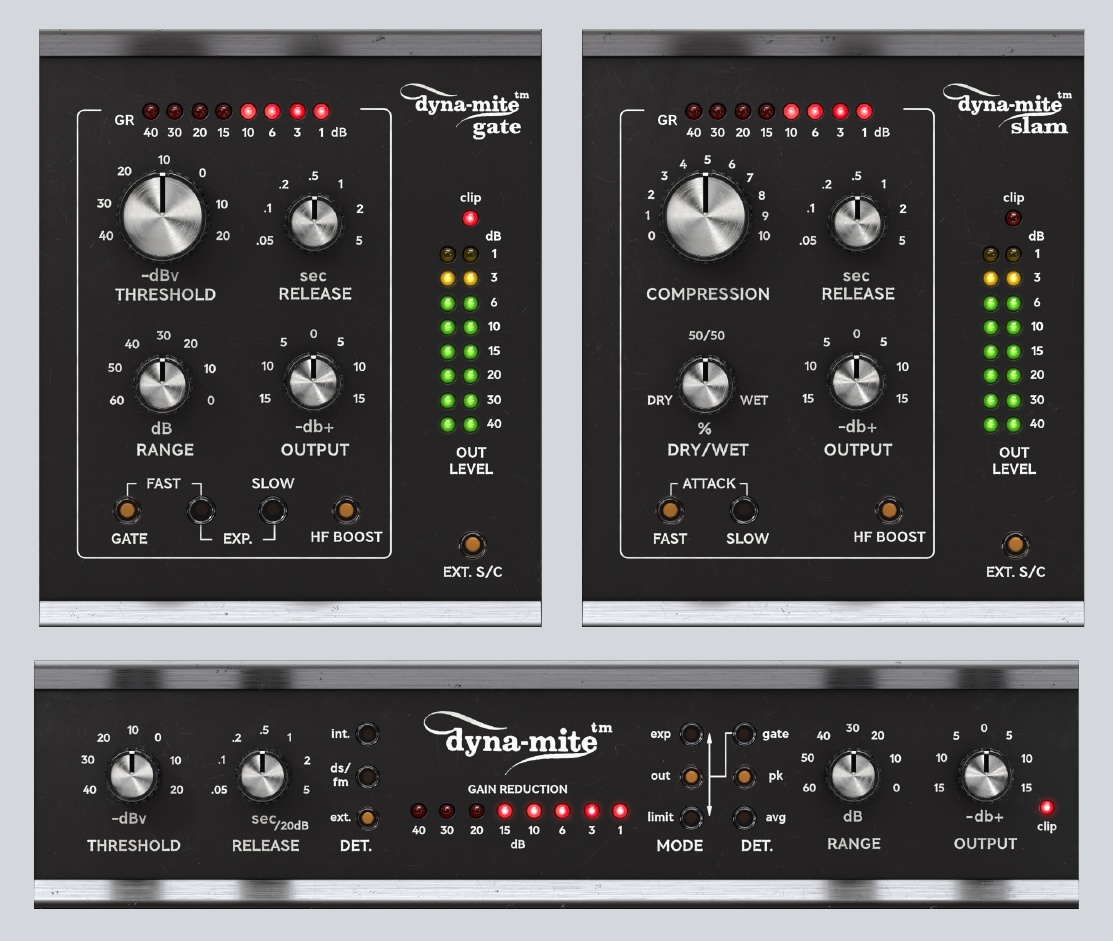Adjust the THRESHOLD knob on the dyna-mite rack unit
The width and height of the screenshot is (1113, 941).
coord(132,775)
